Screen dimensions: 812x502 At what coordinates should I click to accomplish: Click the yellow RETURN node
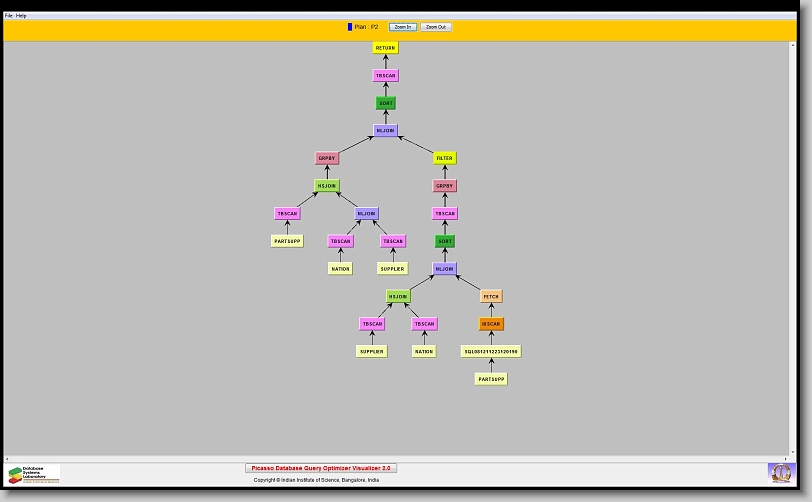tap(385, 48)
